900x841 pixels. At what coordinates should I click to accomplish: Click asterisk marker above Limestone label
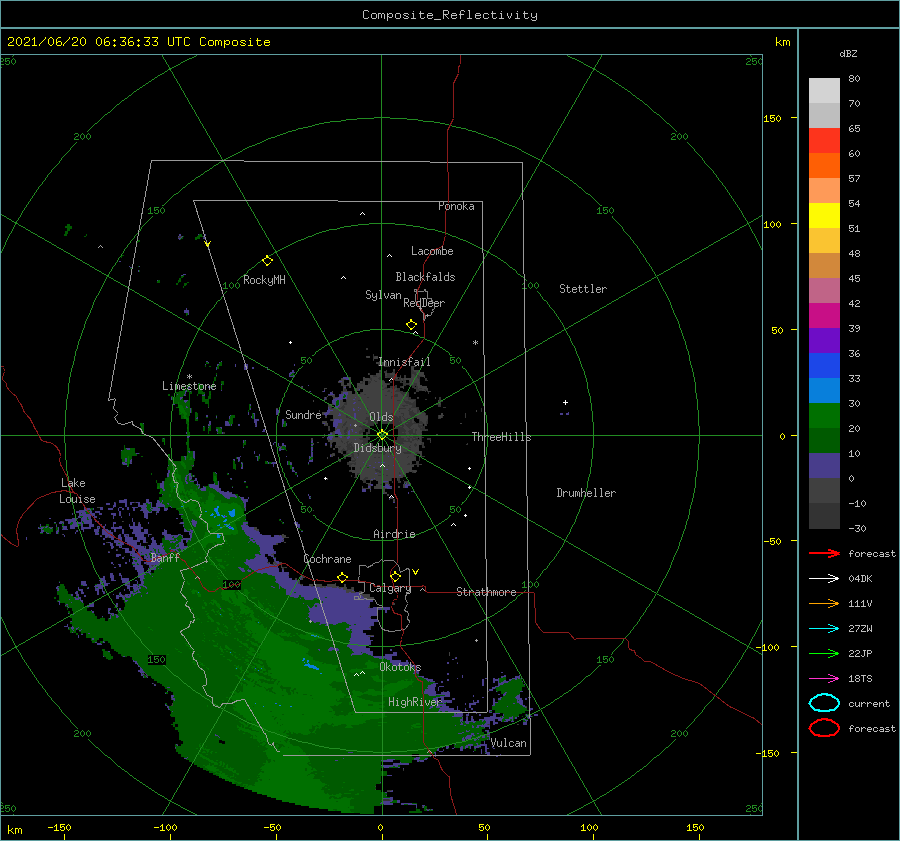[189, 377]
